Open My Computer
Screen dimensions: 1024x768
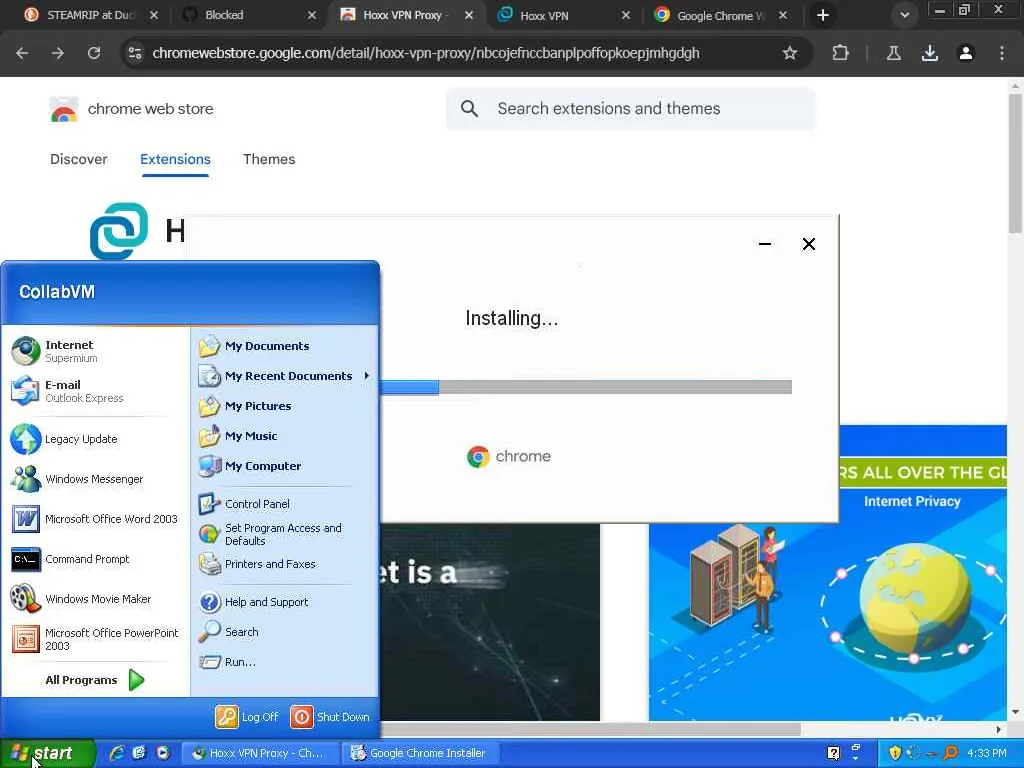[285, 466]
